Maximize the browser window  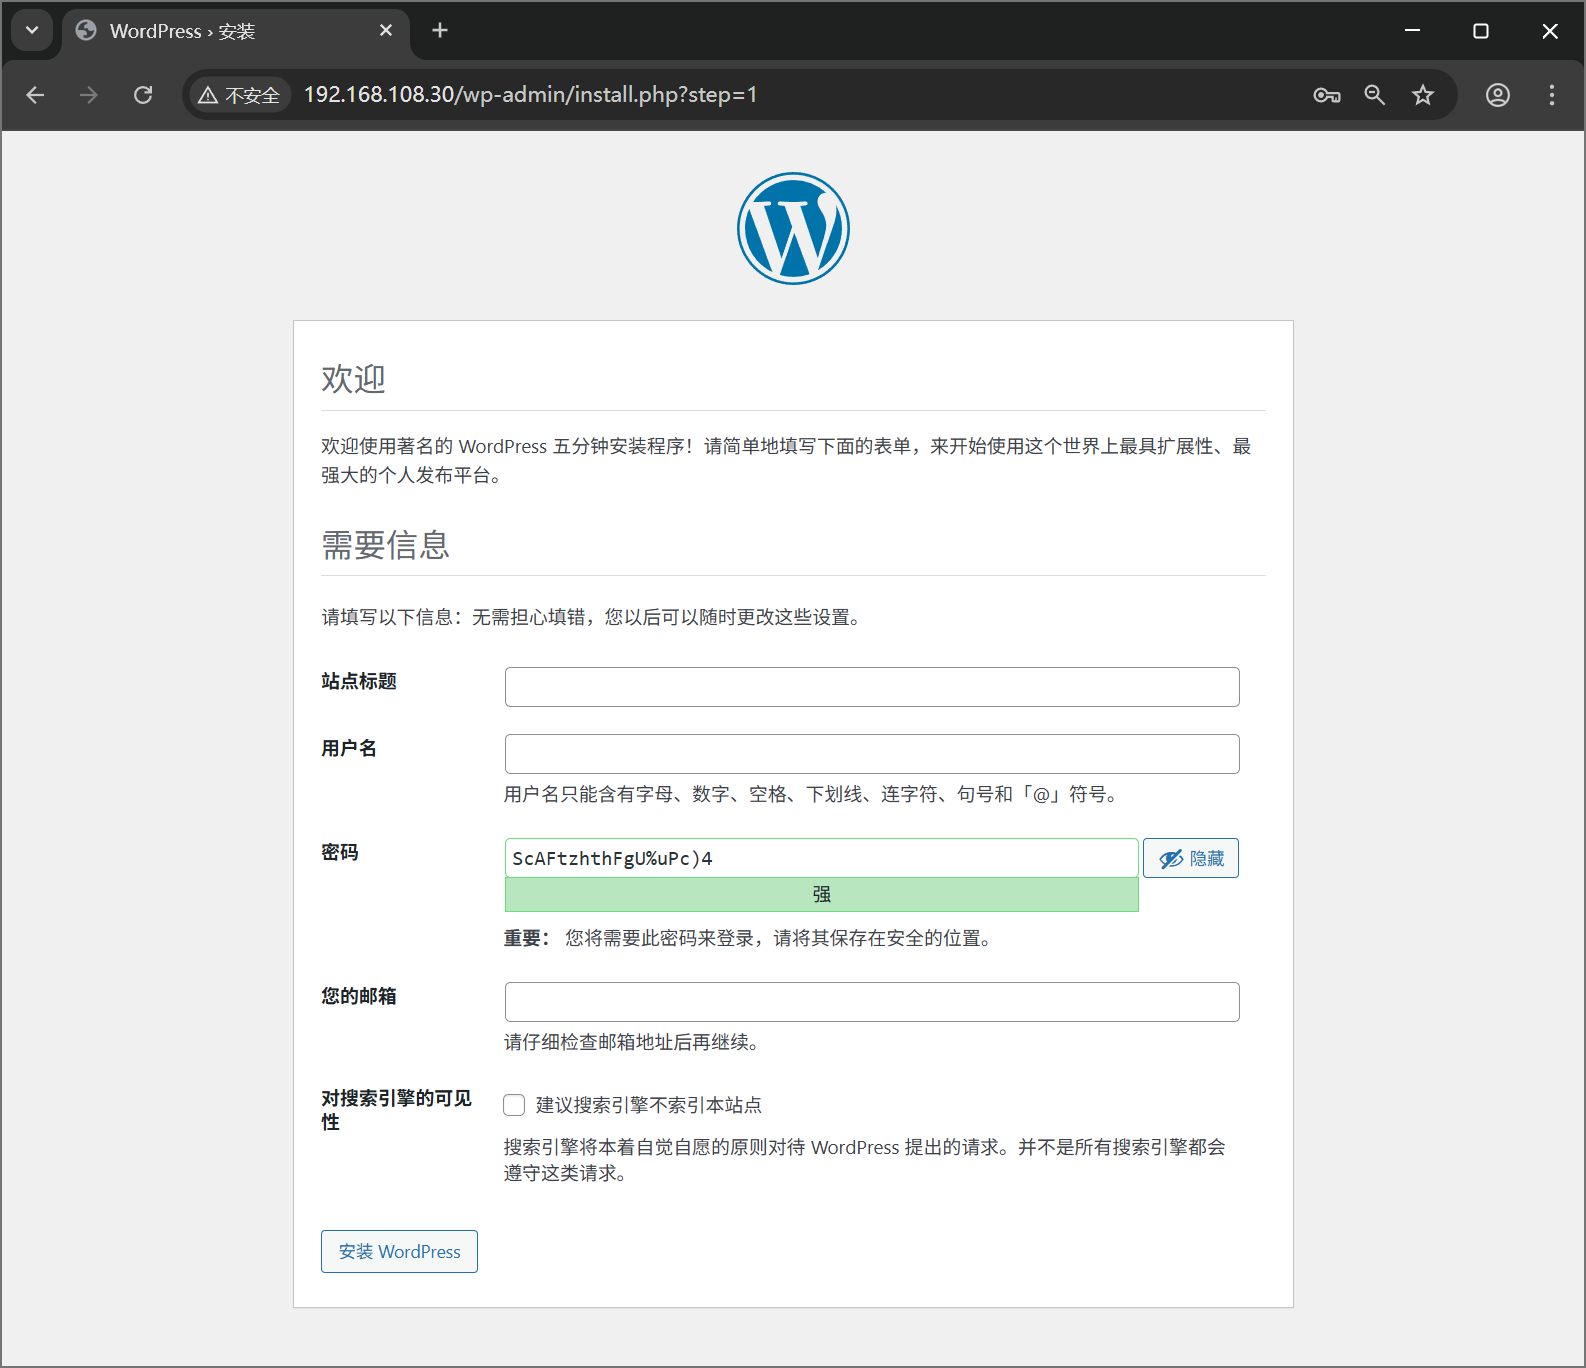click(1481, 30)
